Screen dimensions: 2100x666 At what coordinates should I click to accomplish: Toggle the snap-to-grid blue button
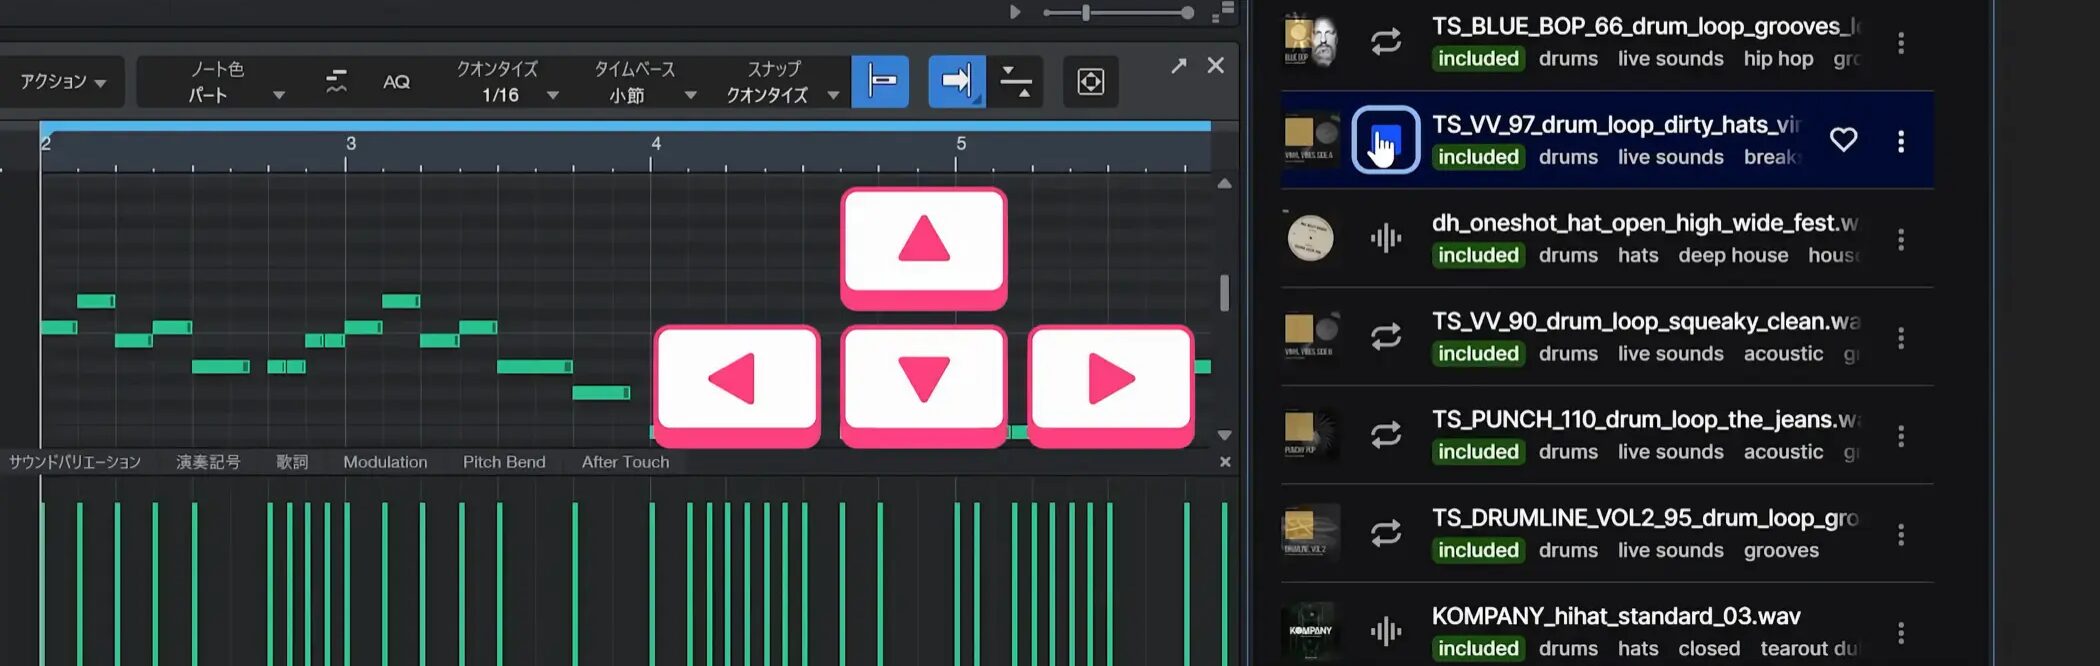880,82
